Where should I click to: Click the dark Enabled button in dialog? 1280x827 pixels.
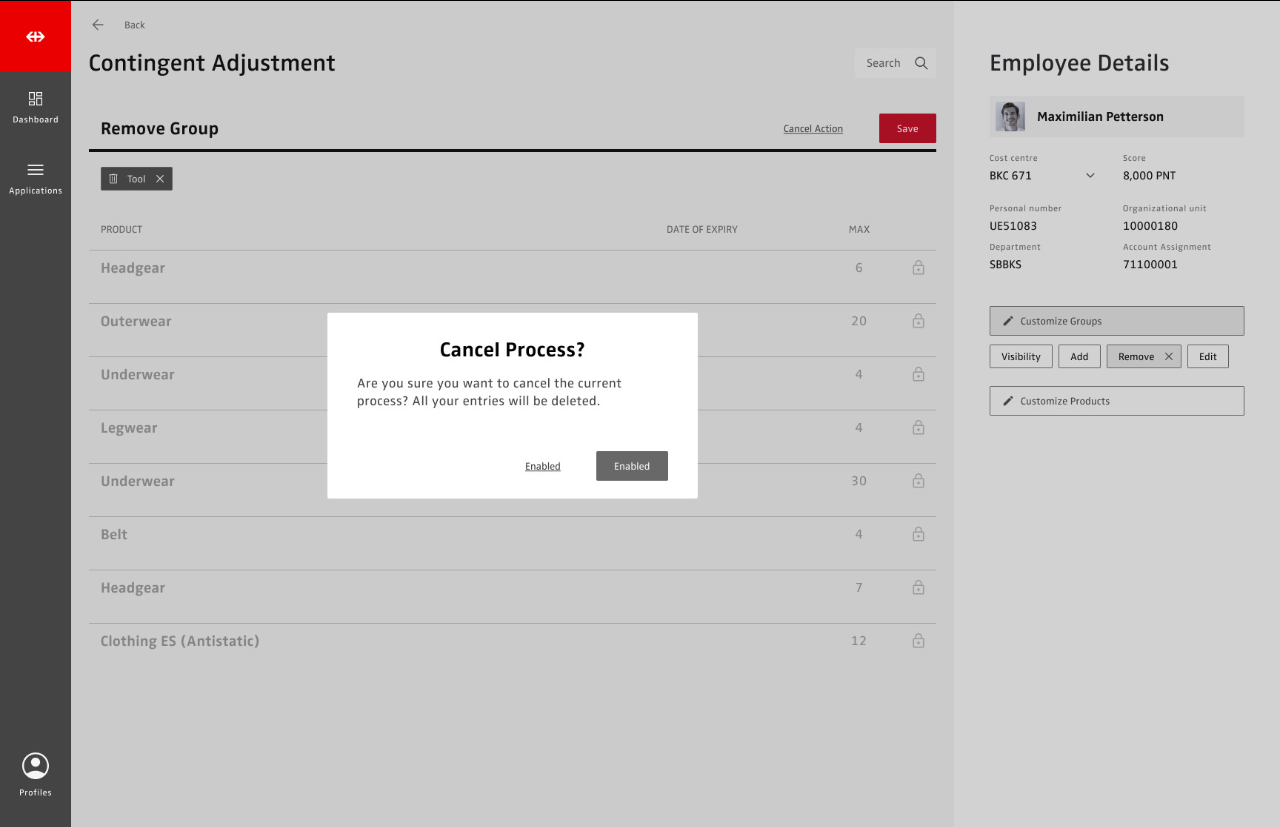(631, 466)
